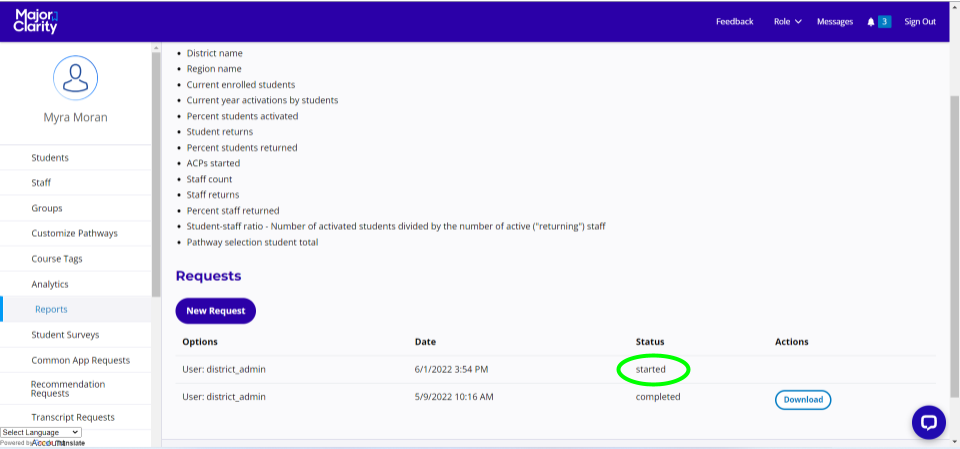Click the notification count badge
This screenshot has width=960, height=449.
coord(884,22)
